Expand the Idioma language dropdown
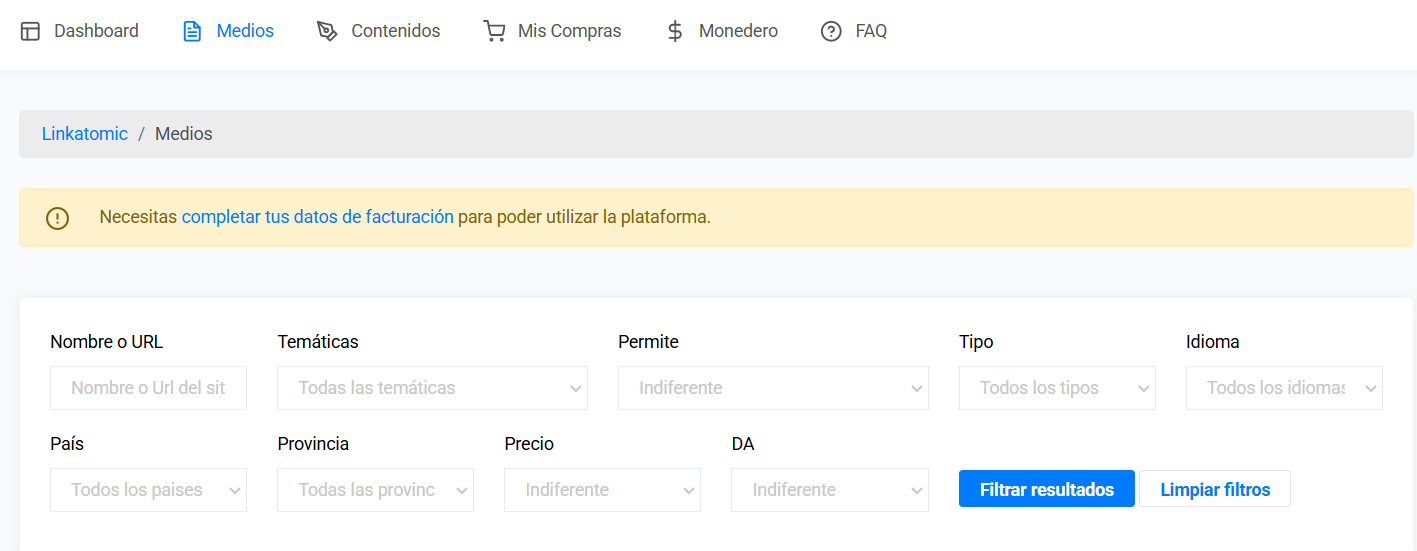Image resolution: width=1417 pixels, height=551 pixels. coord(1284,388)
